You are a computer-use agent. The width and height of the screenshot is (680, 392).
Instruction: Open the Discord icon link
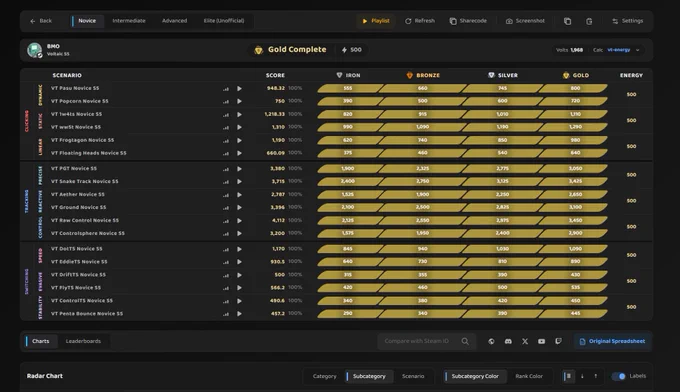pos(508,342)
